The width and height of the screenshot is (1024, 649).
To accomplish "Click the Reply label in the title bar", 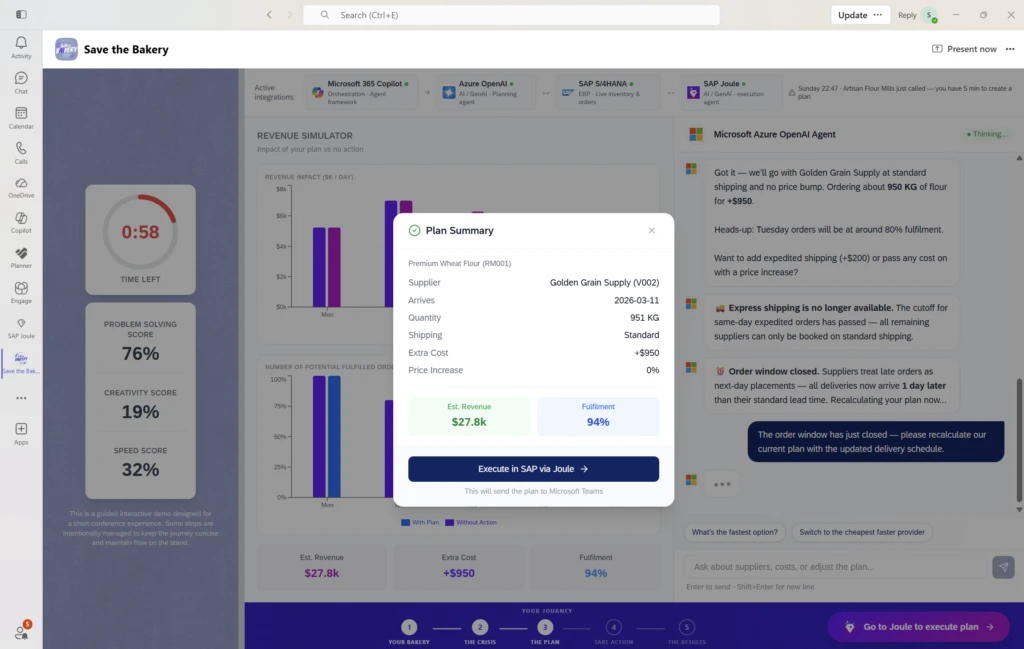I will click(907, 15).
